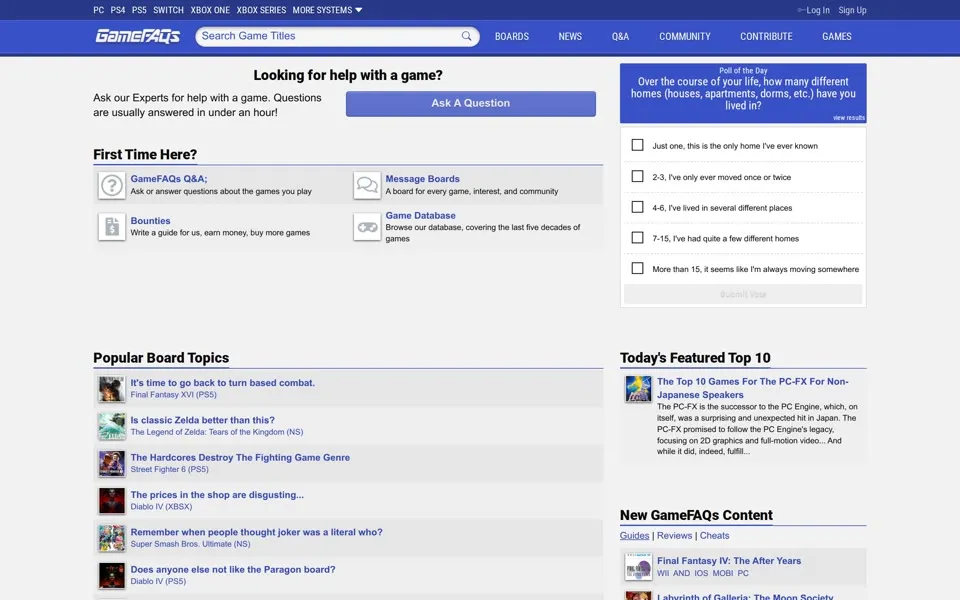
Task: Click the IOS platform tag
Action: click(701, 574)
